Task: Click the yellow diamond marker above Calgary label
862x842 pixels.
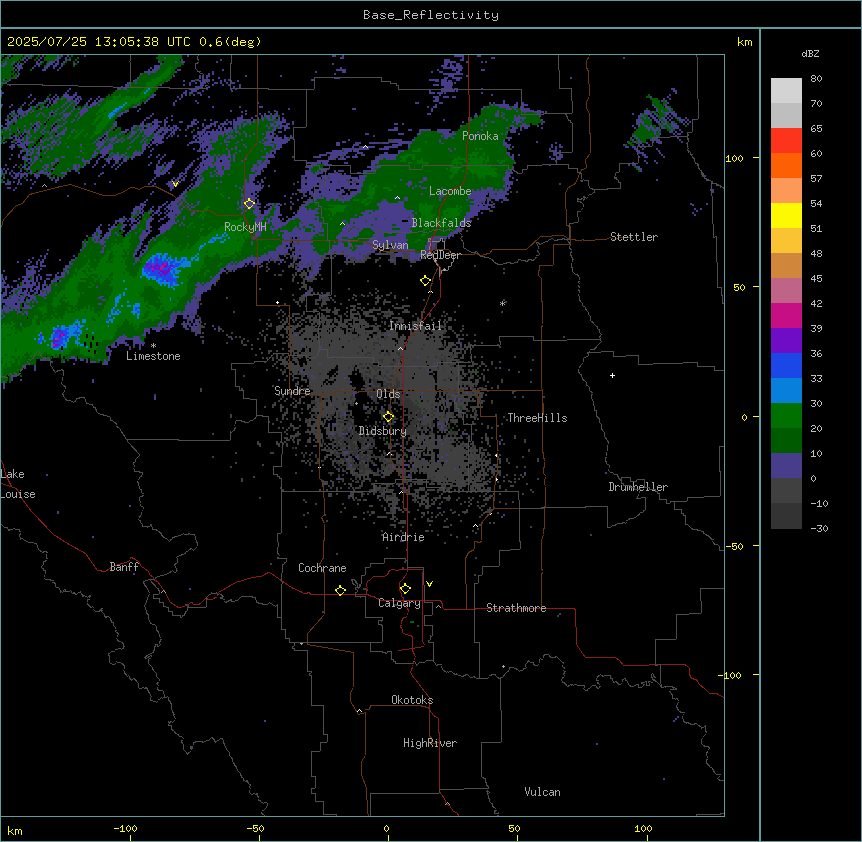Action: [x=405, y=589]
